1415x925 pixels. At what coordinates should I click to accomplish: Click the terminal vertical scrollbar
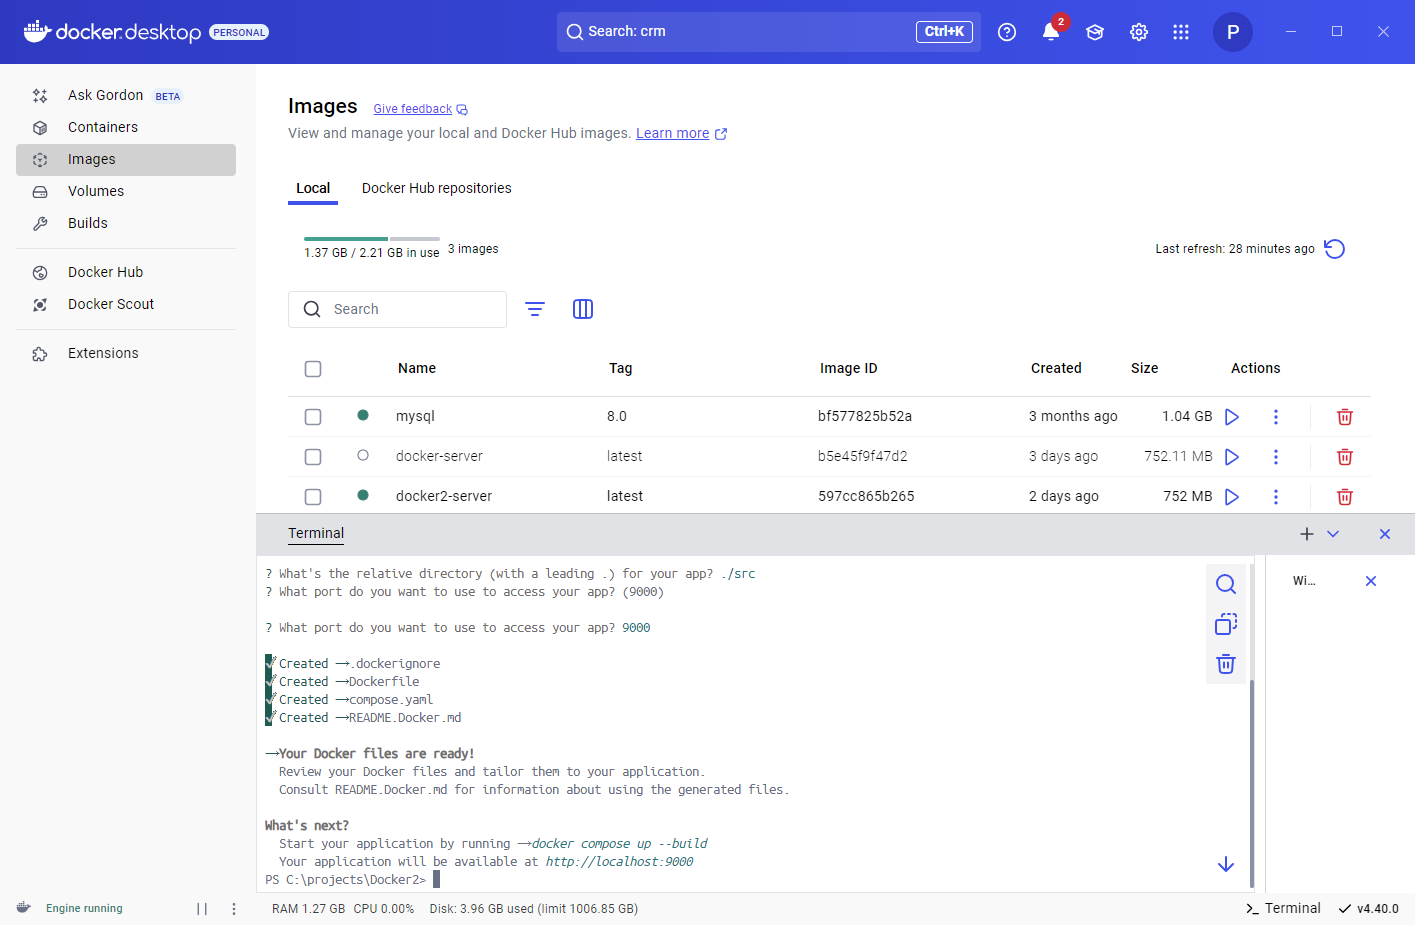click(x=1252, y=783)
